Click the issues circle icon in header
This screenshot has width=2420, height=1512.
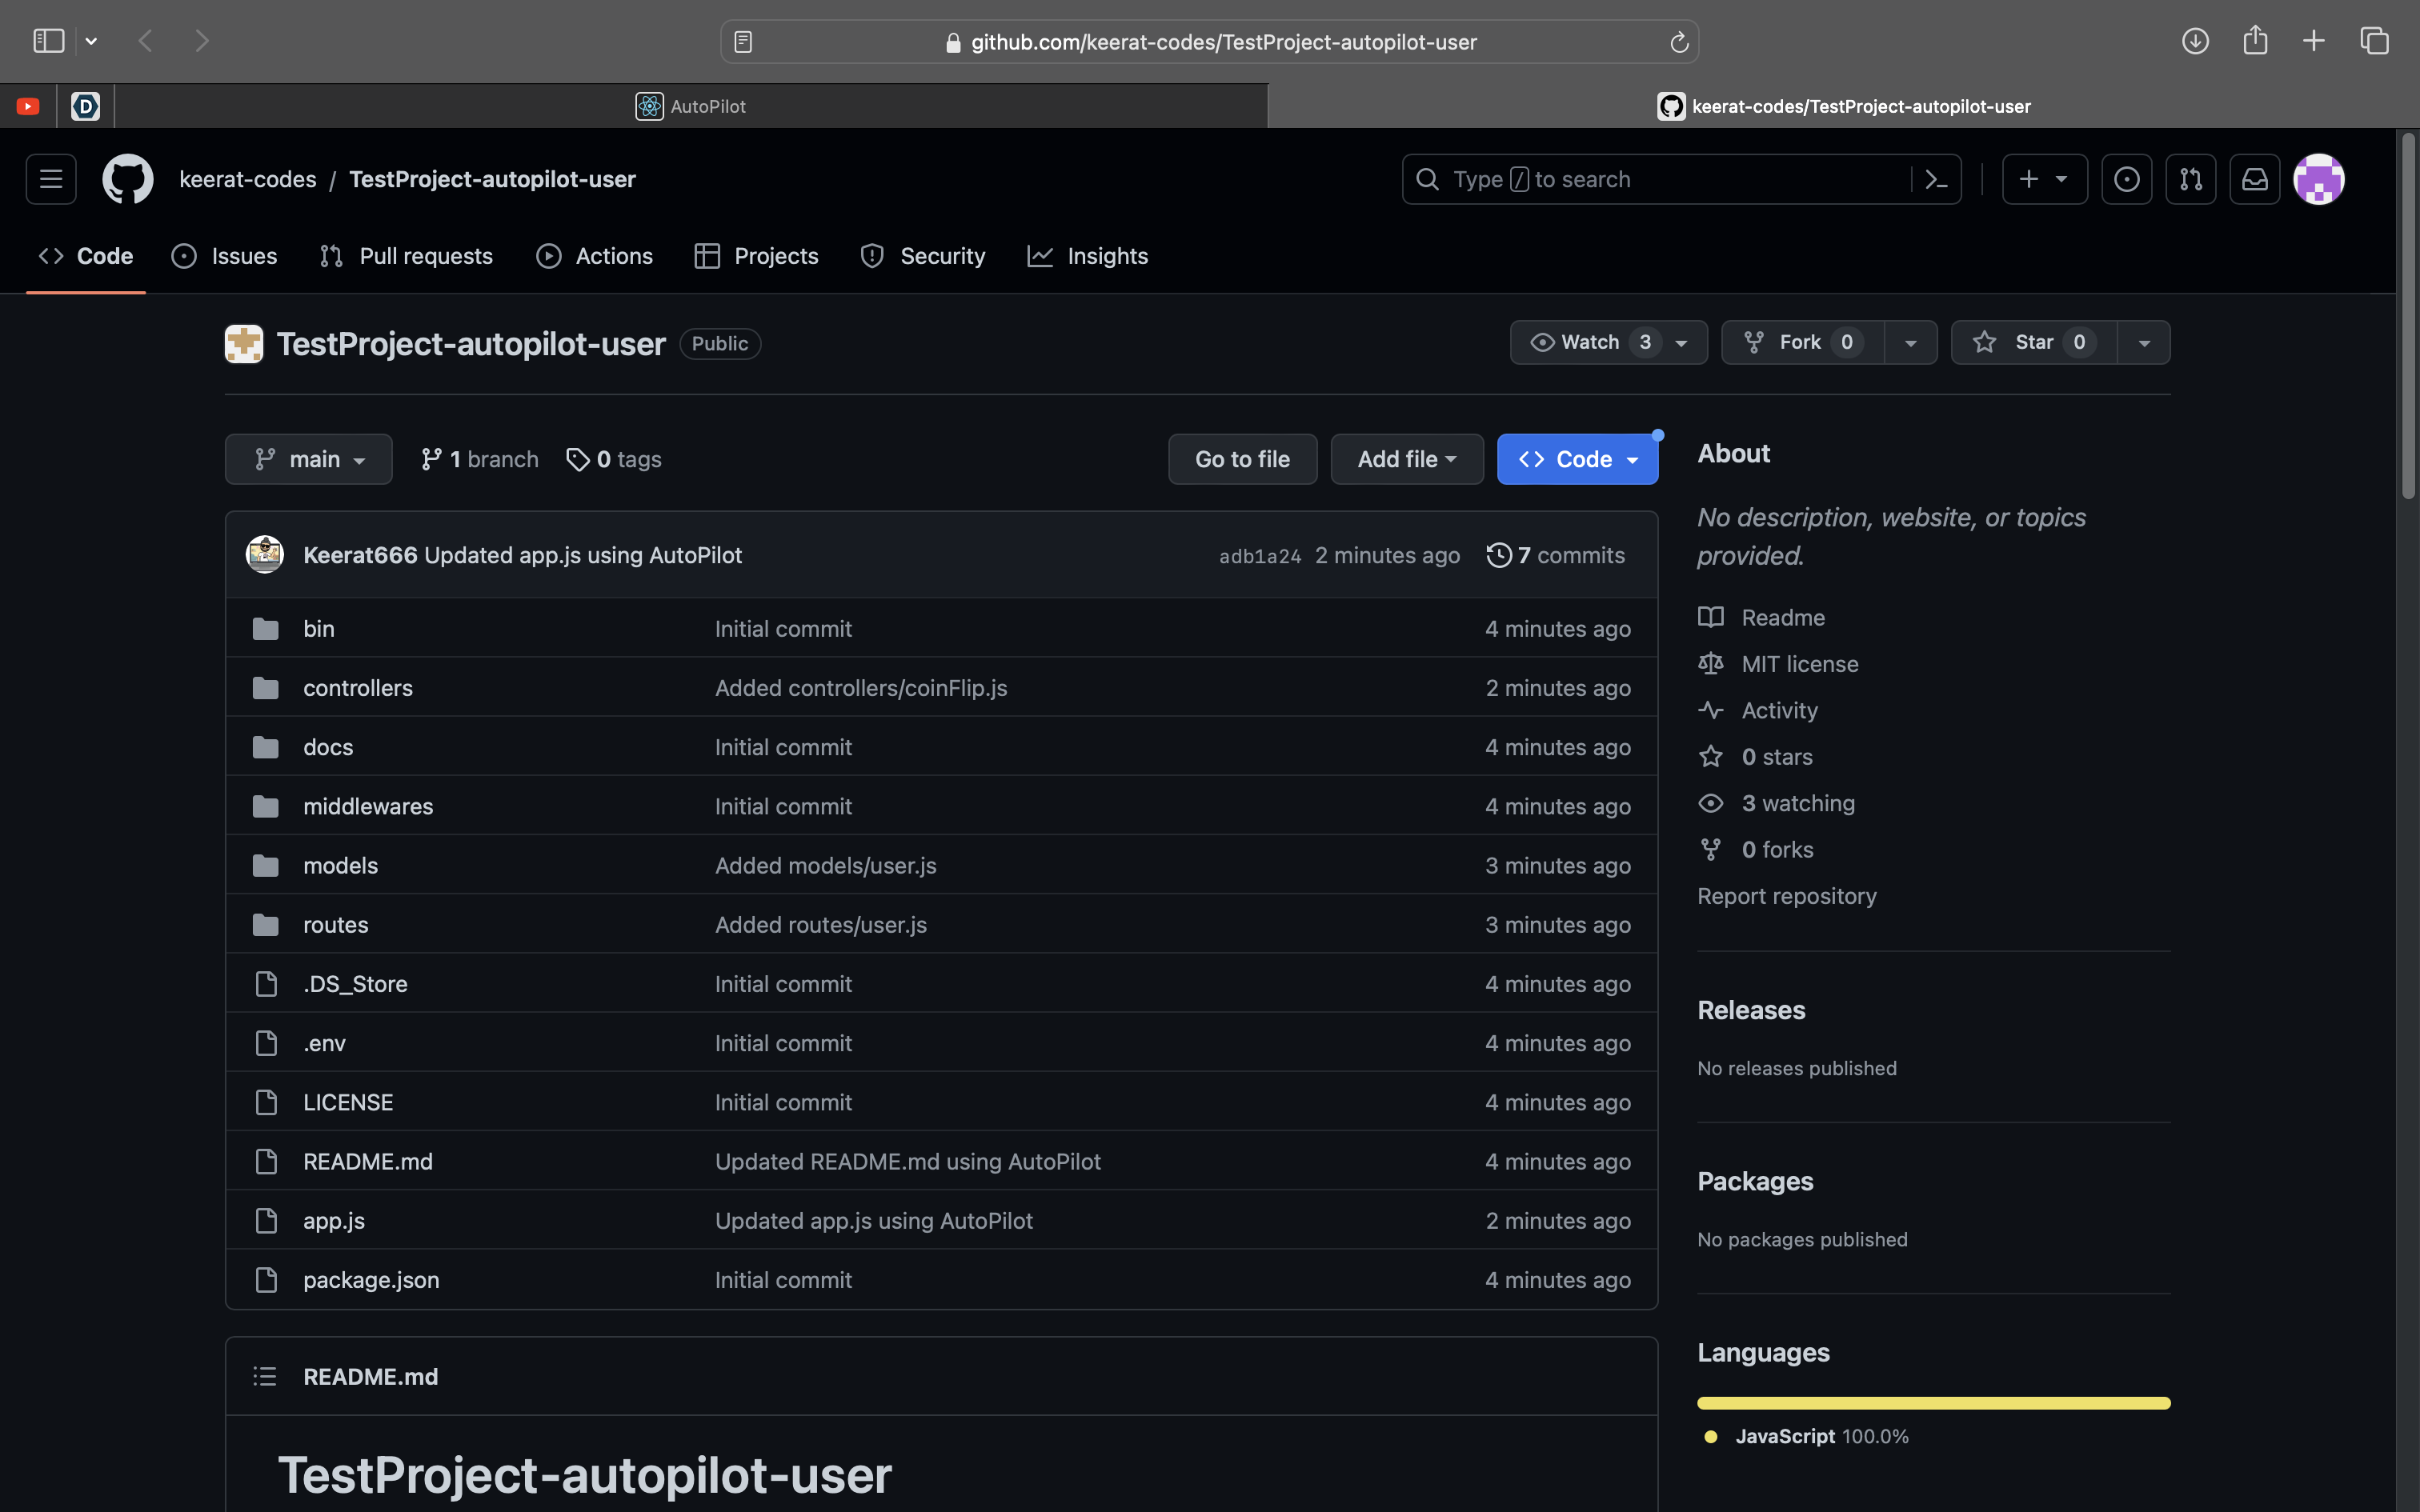[2127, 179]
